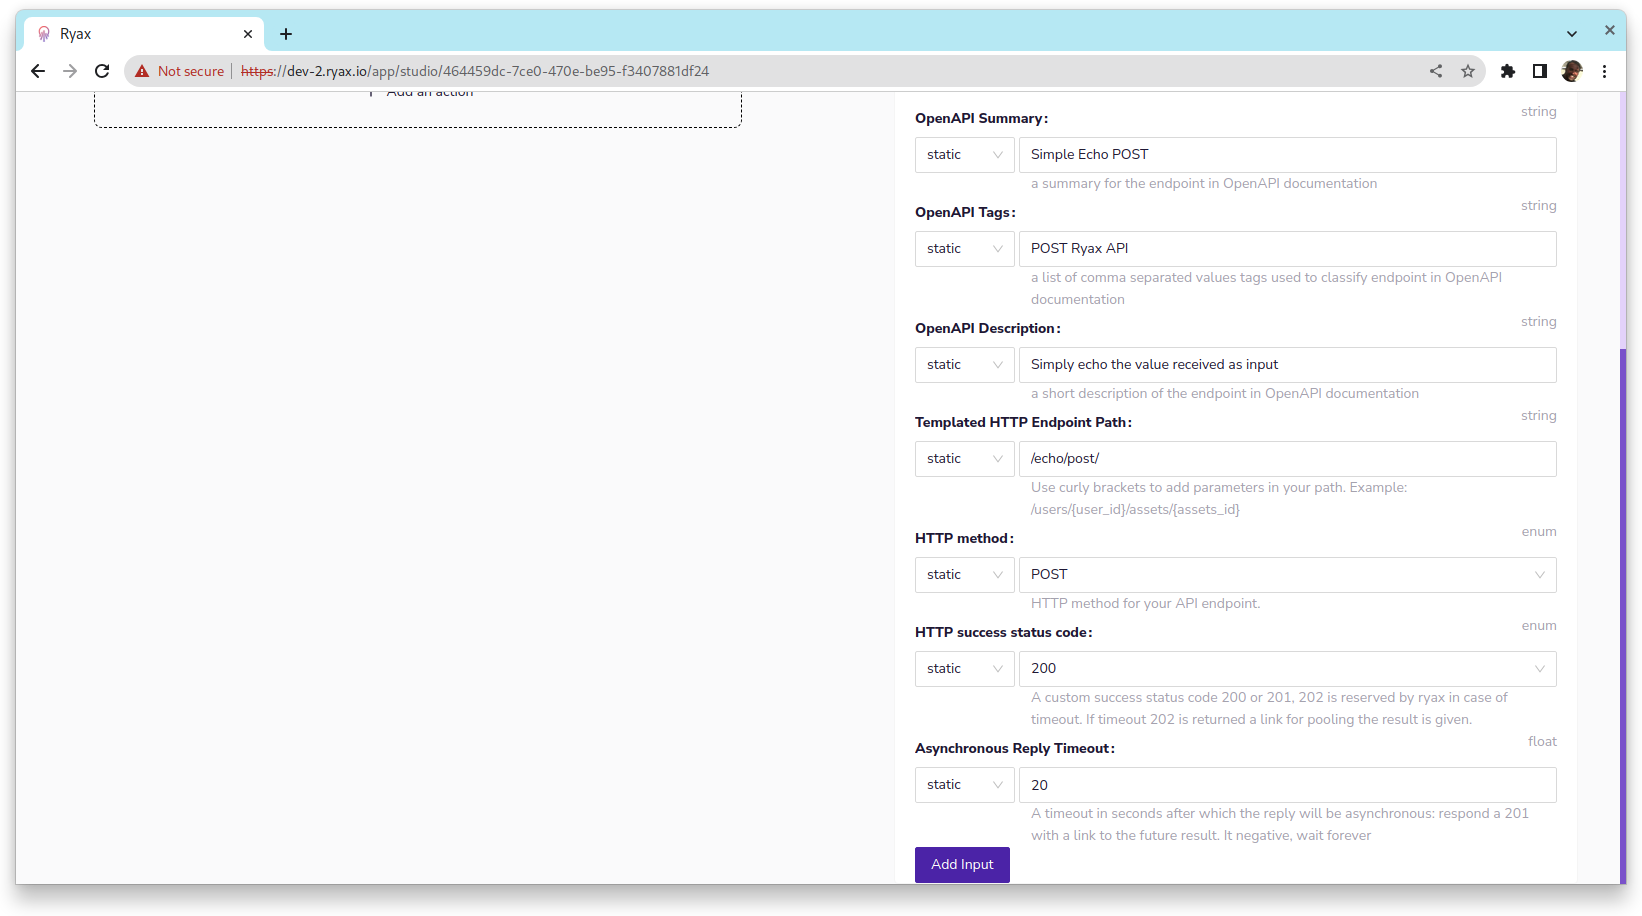This screenshot has width=1642, height=916.
Task: Click Add an action
Action: [429, 91]
